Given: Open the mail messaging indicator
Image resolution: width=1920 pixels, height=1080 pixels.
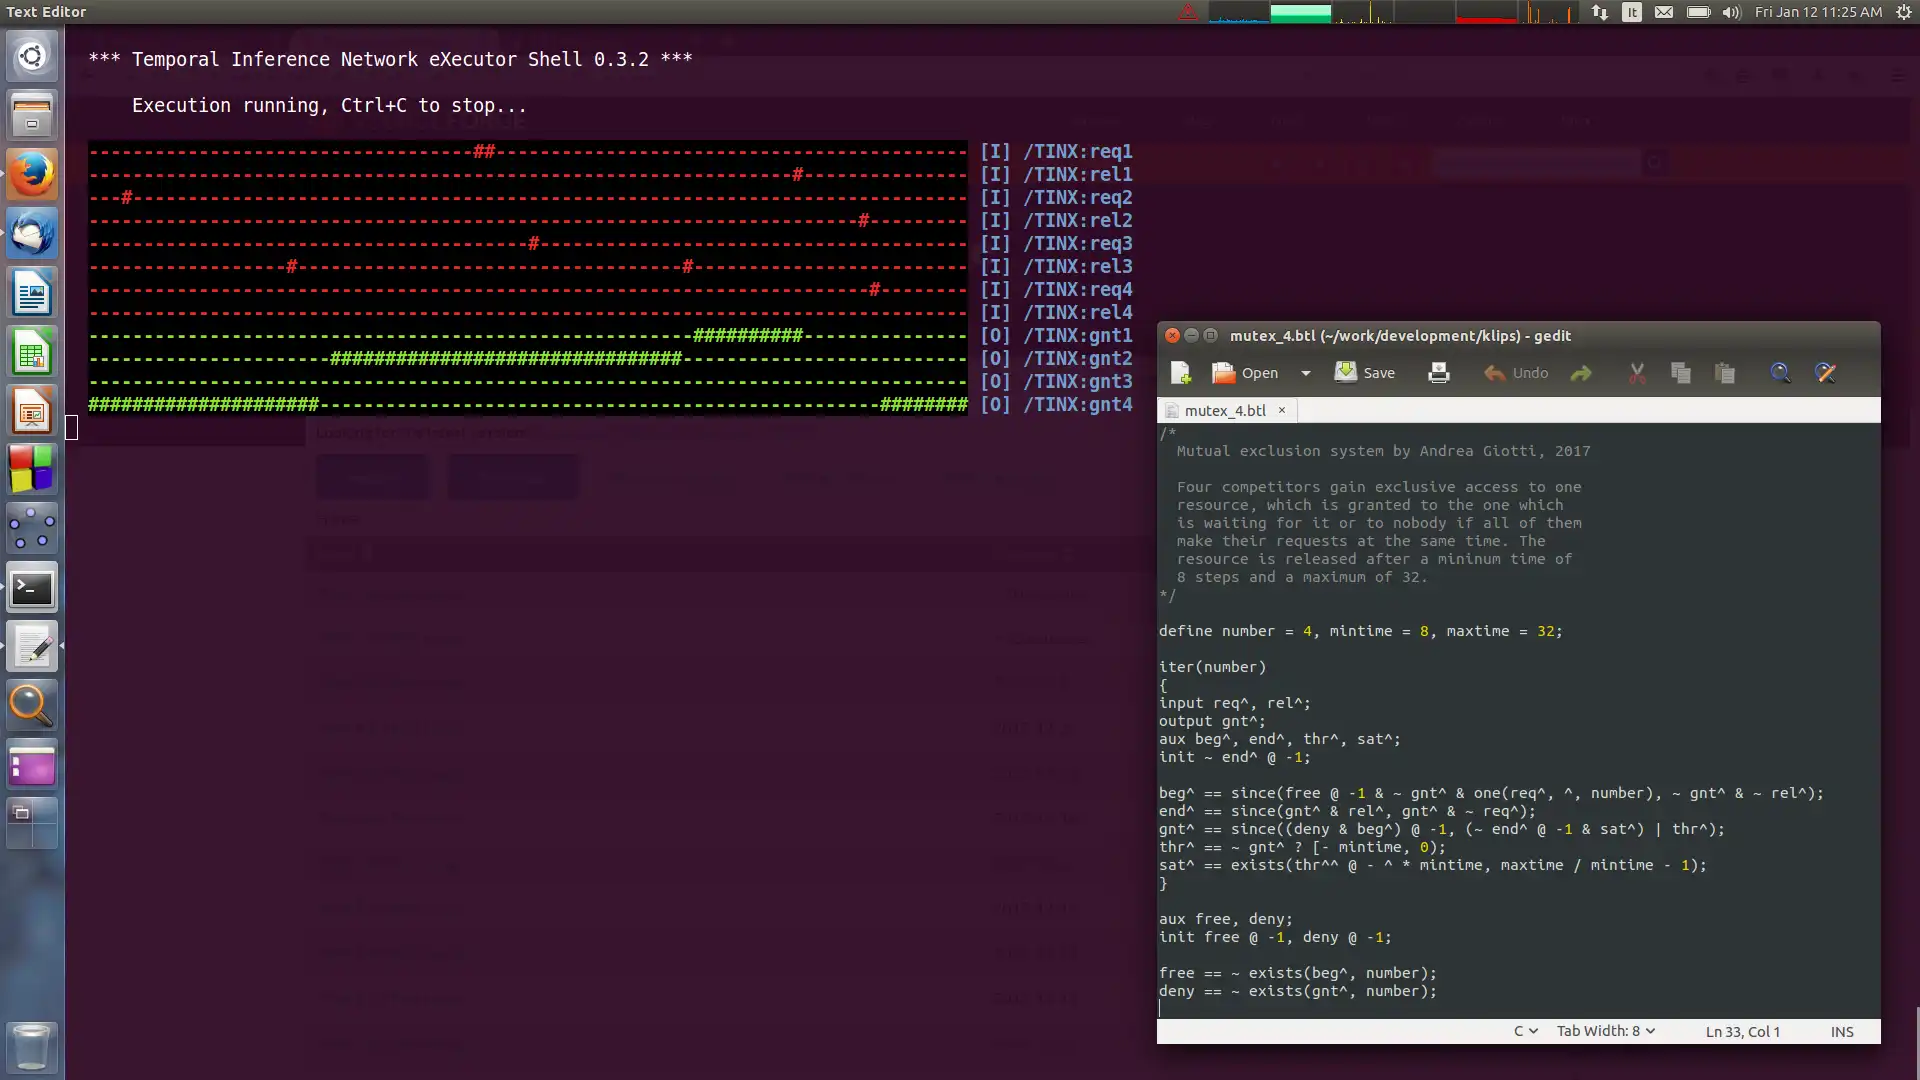Looking at the screenshot, I should point(1664,12).
